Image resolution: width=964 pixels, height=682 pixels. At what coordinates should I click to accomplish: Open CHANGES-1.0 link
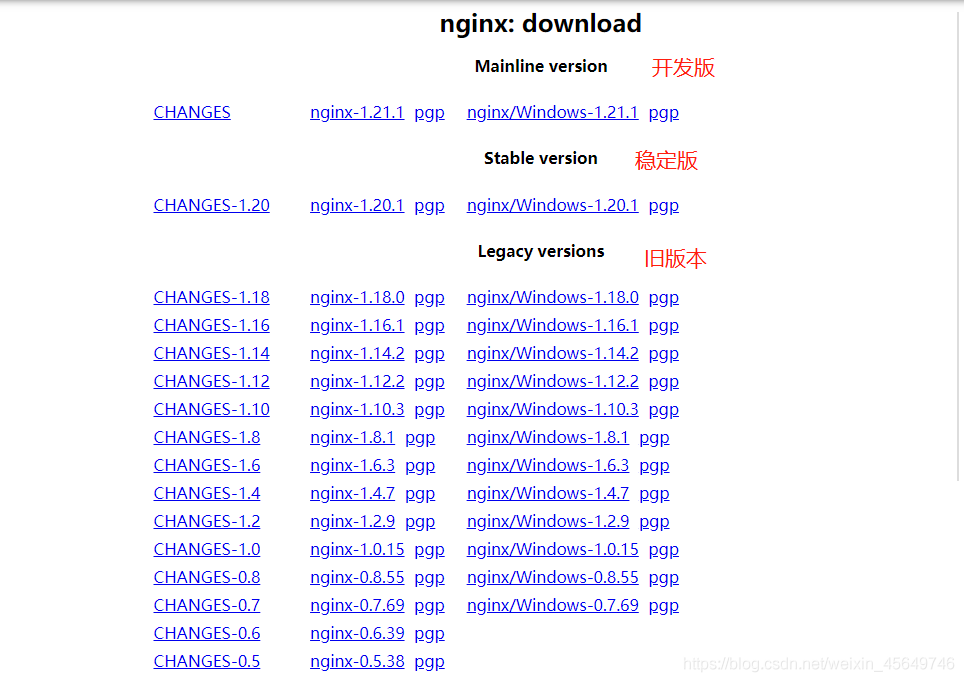207,549
